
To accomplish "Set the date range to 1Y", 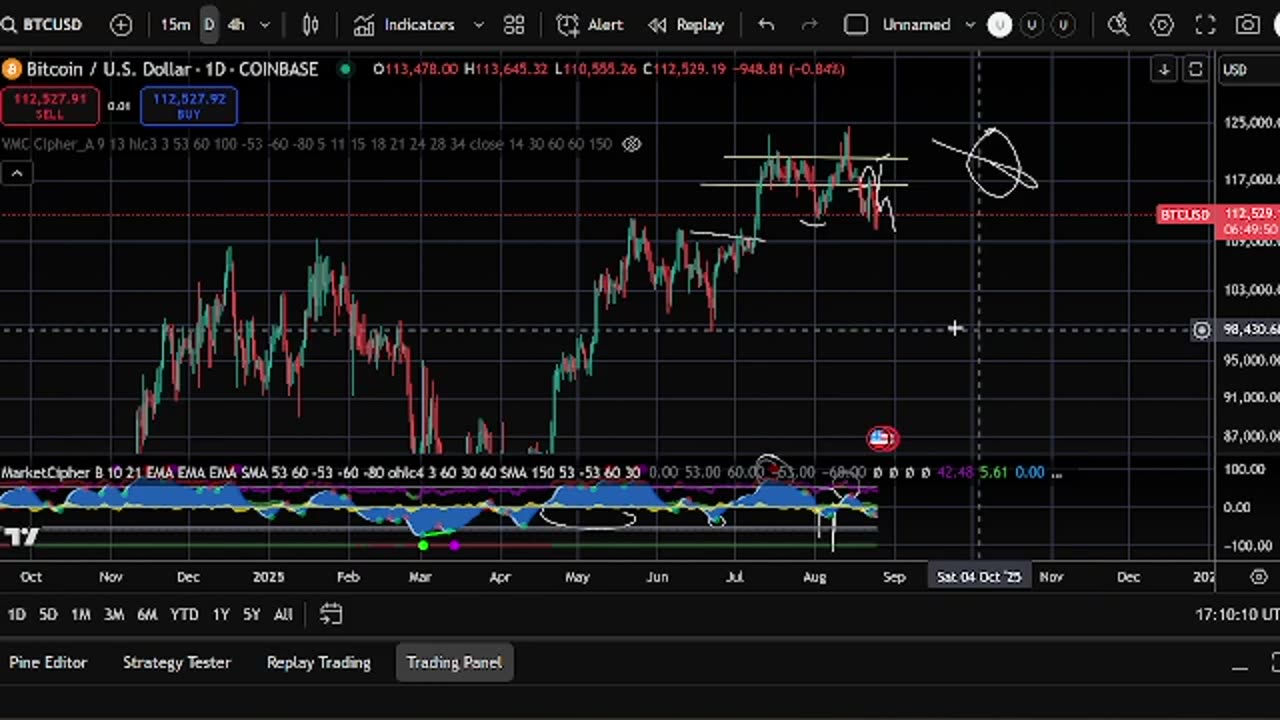I will click(221, 615).
